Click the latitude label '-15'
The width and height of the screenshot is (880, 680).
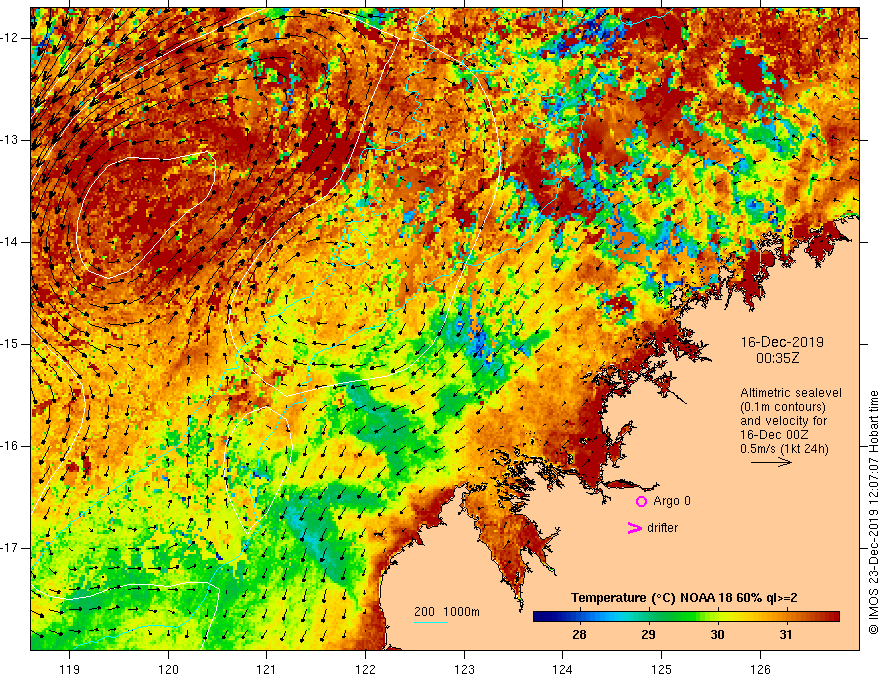[10, 344]
